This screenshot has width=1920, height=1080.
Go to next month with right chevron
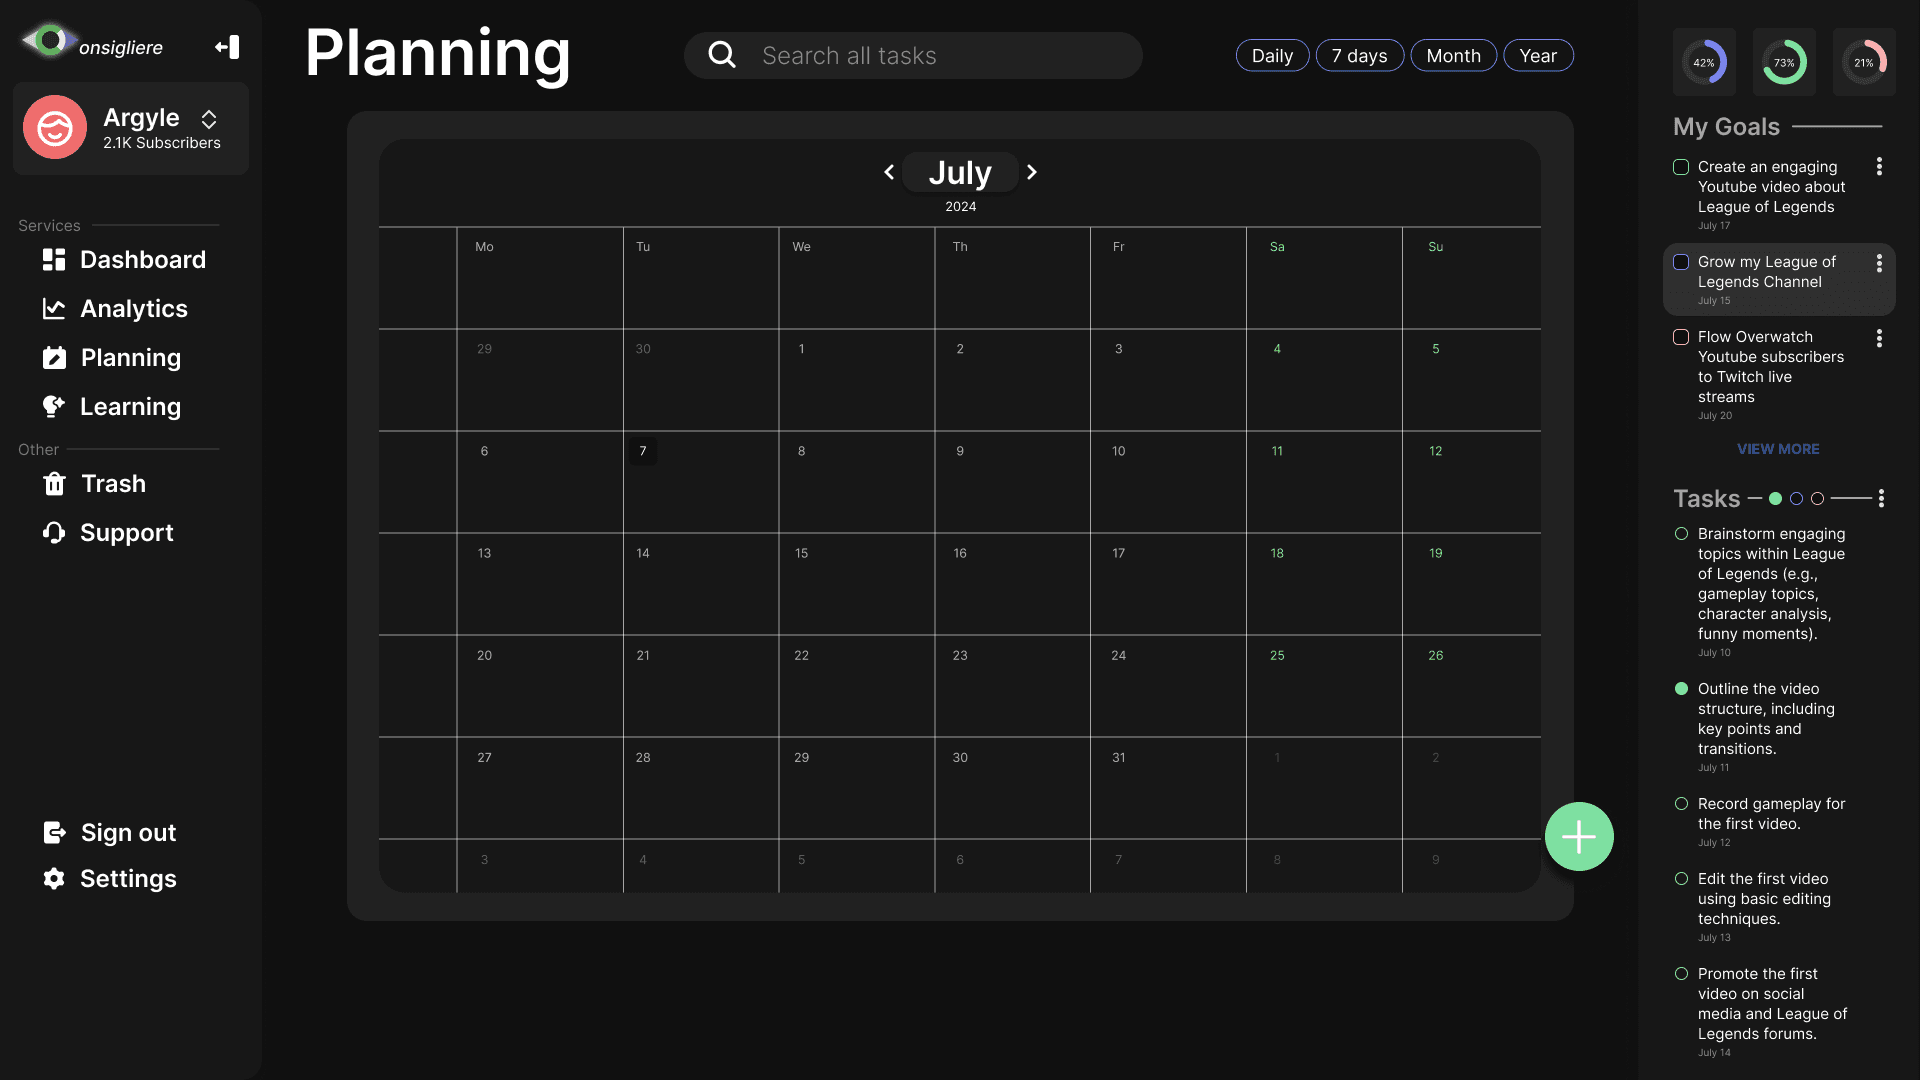1032,172
